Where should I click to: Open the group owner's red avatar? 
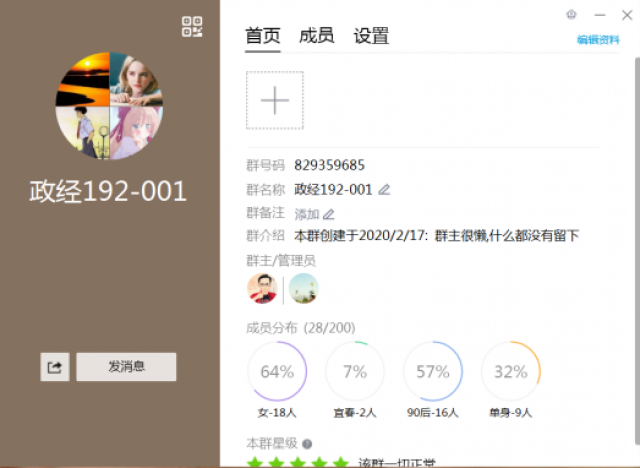click(x=263, y=289)
